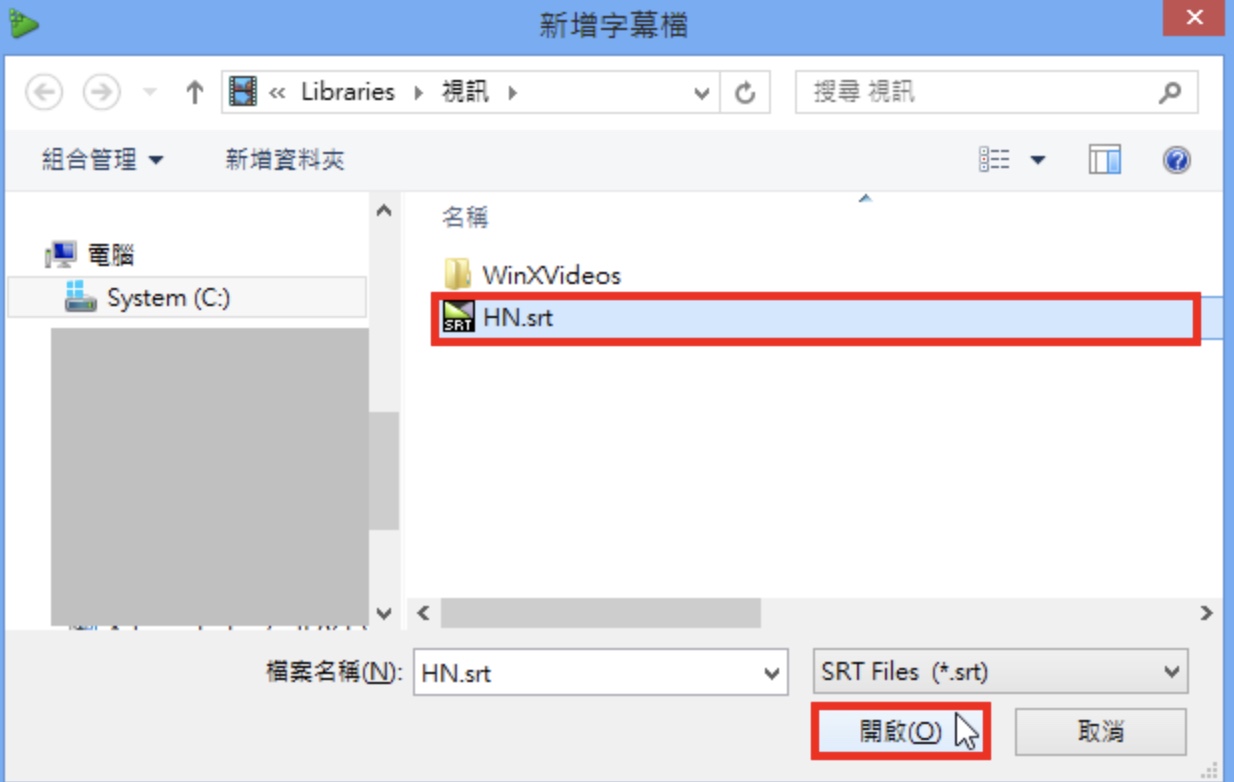Open the help question mark icon
This screenshot has width=1234, height=782.
1177,160
